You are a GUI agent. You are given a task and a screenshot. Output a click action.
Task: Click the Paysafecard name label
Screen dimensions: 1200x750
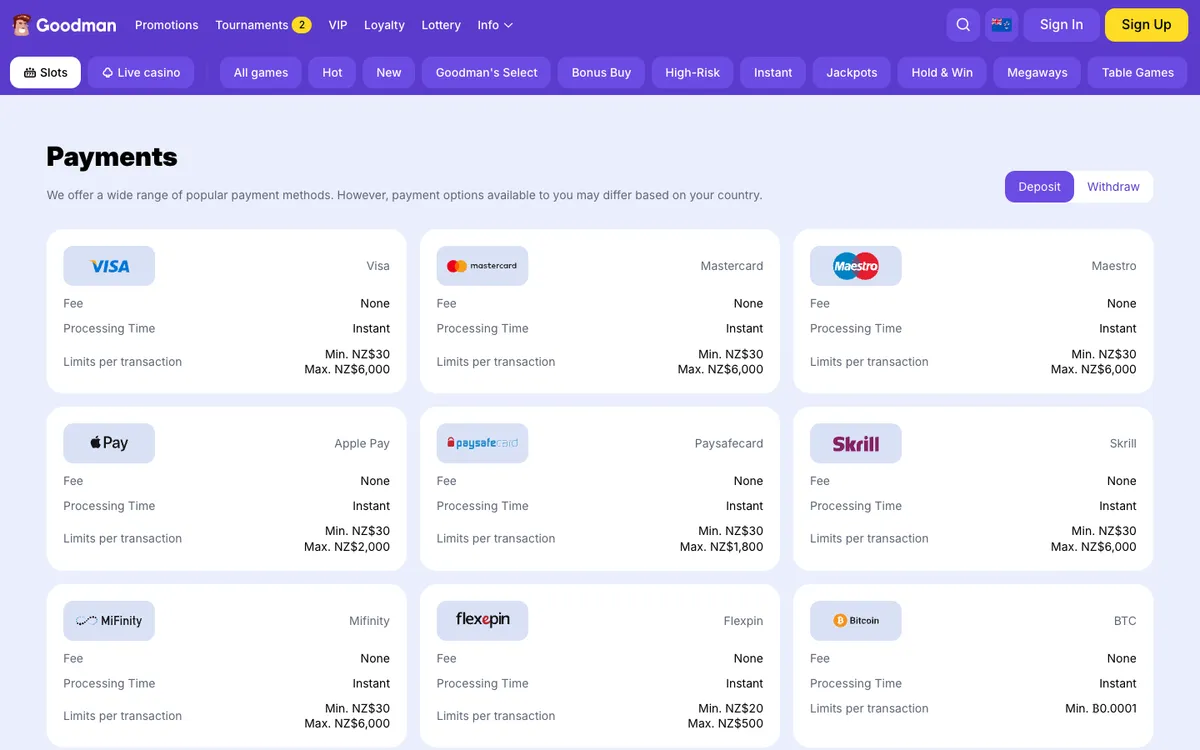click(729, 443)
